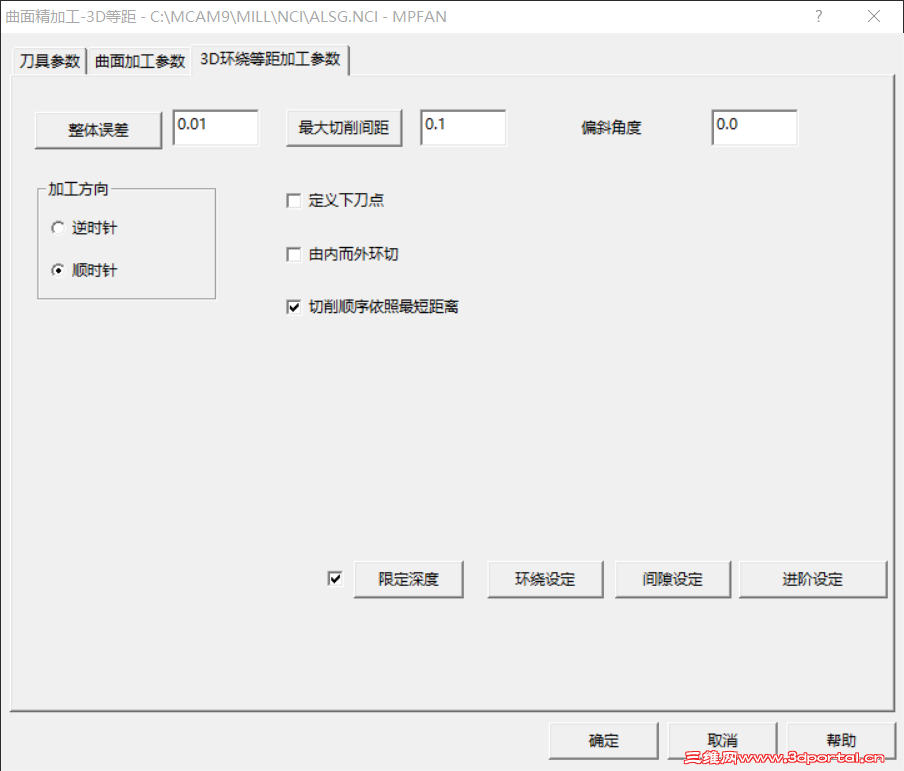Enable the 由内而外环切 checkbox
904x771 pixels.
point(294,254)
